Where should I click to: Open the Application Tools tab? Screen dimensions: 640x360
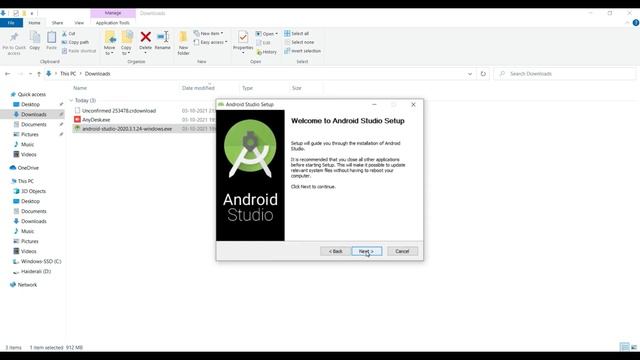coord(113,23)
